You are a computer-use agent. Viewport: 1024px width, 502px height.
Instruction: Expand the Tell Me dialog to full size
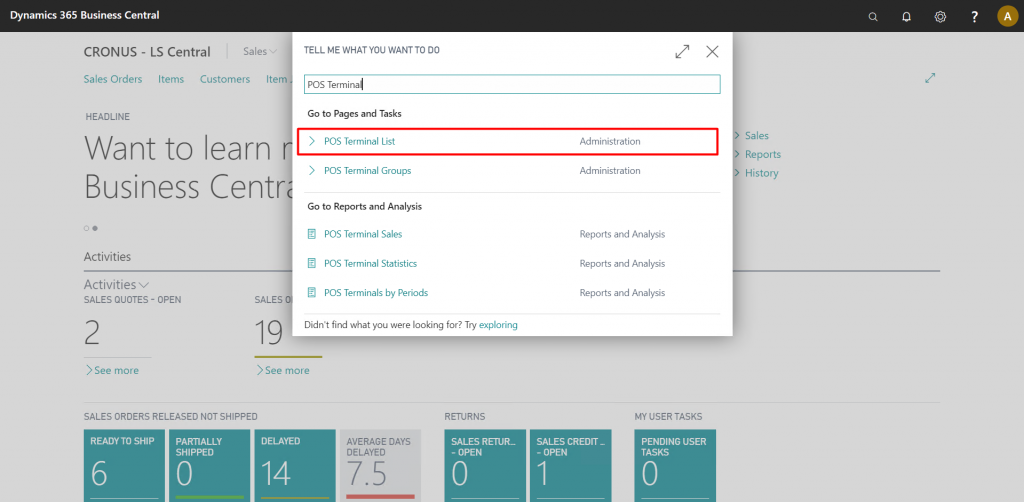pos(682,52)
